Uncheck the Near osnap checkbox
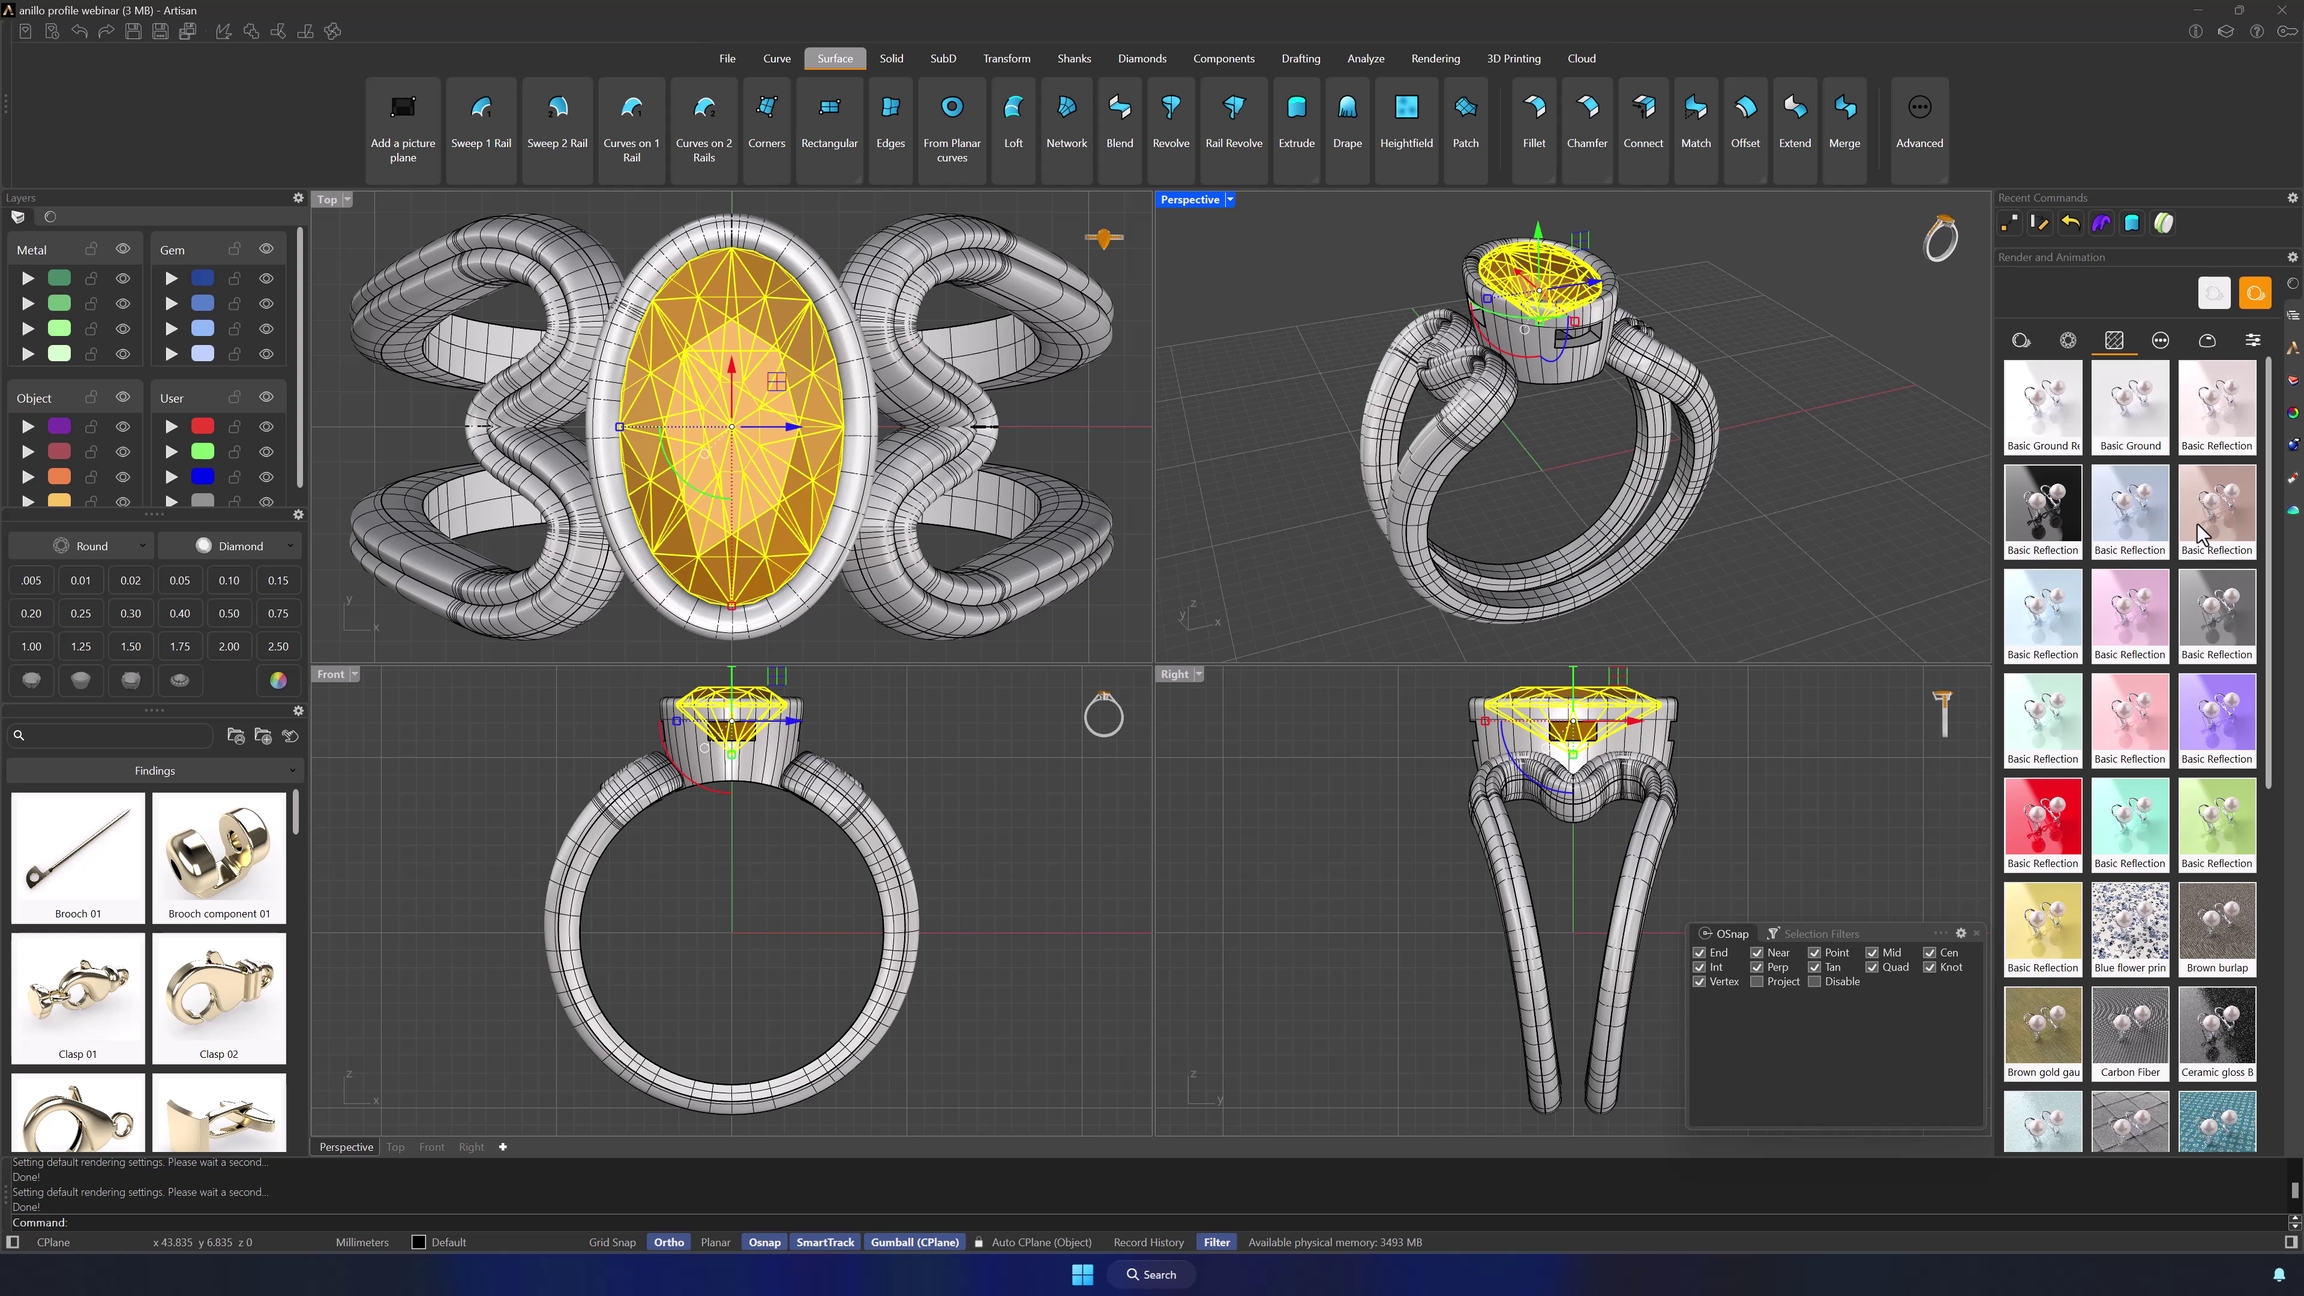The height and width of the screenshot is (1296, 2304). 1757,953
